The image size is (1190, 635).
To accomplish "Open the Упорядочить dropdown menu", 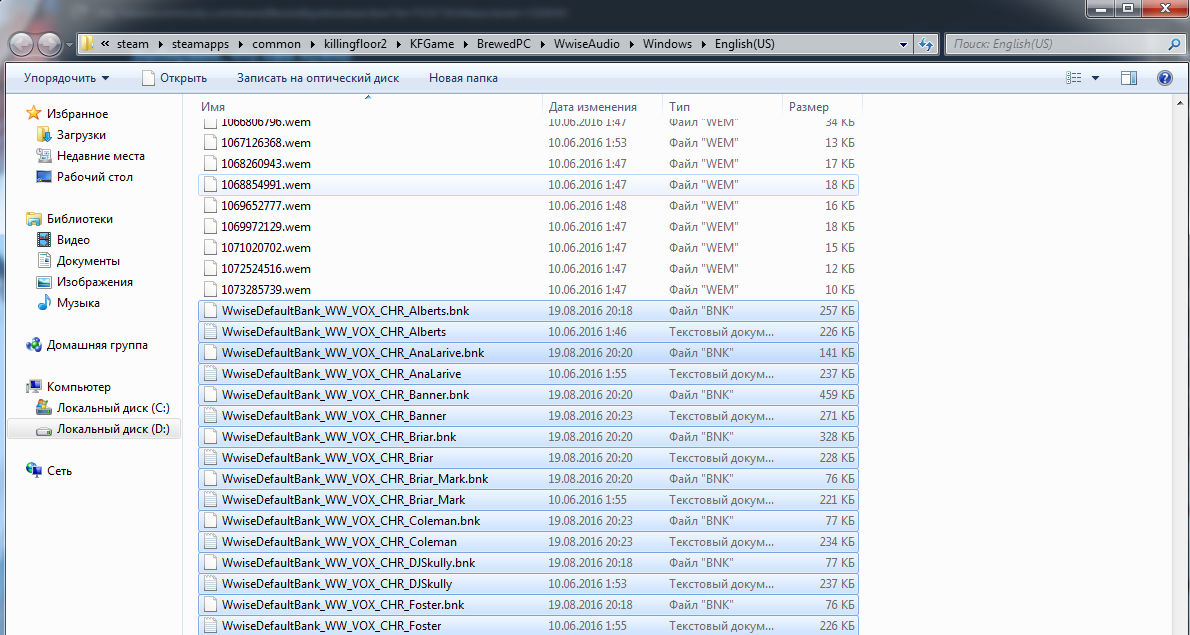I will point(66,77).
